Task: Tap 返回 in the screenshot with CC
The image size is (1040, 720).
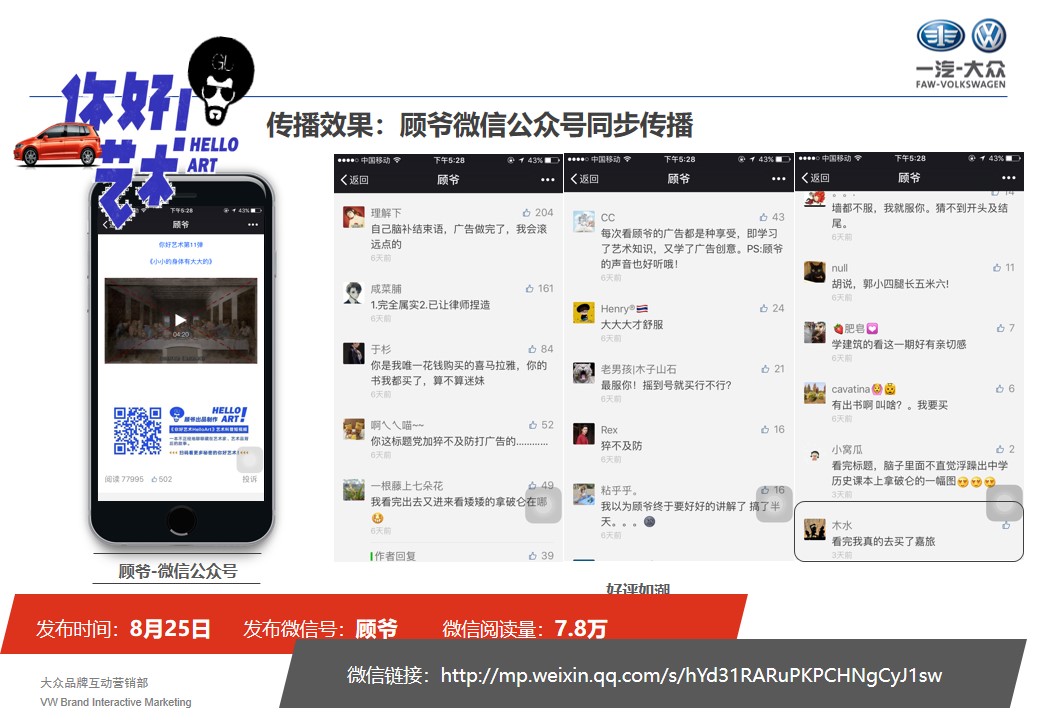Action: point(584,179)
